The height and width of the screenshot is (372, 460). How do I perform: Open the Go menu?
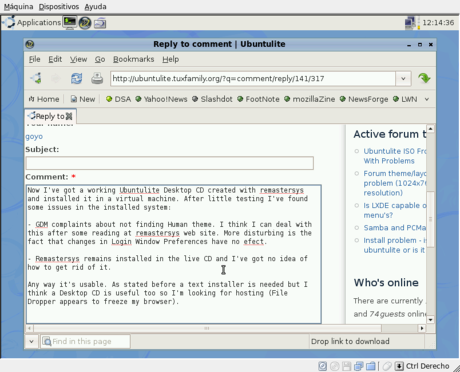(100, 59)
